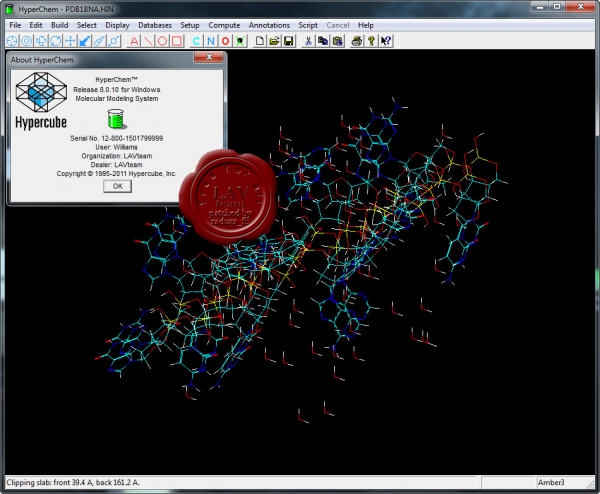
Task: Select the rectangle annotation tool
Action: point(177,41)
